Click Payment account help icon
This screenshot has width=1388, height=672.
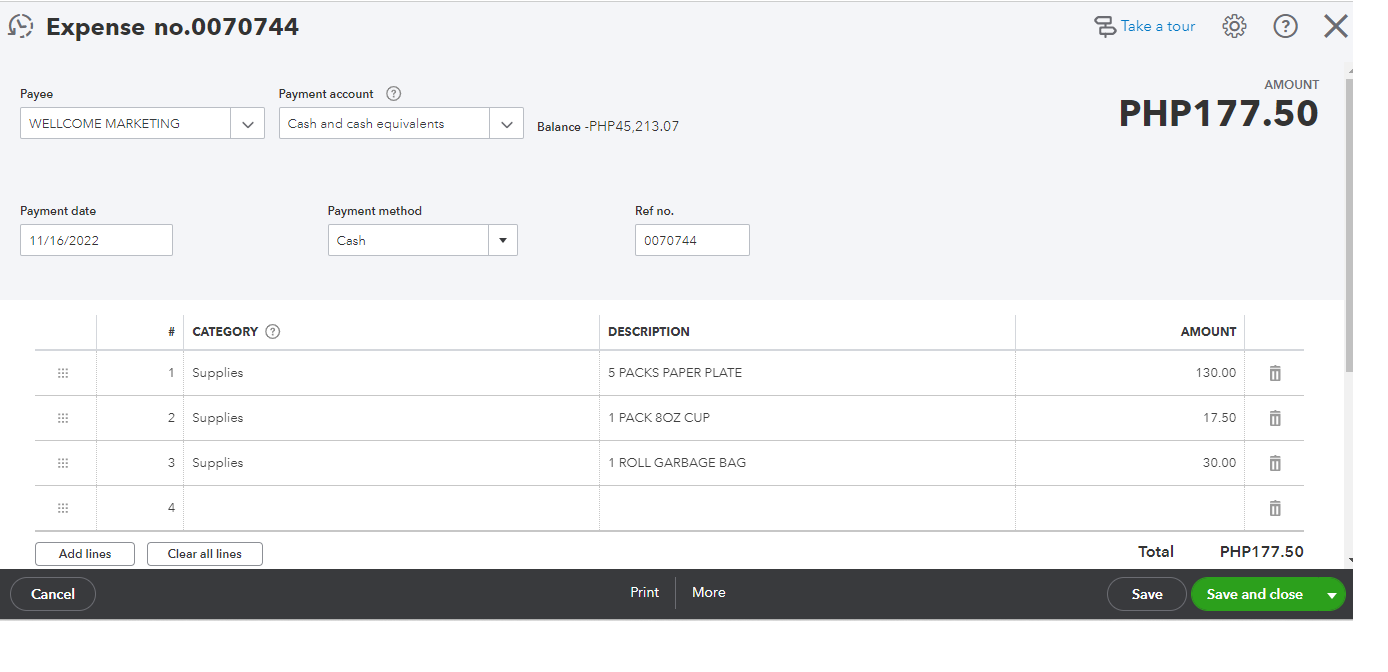click(x=394, y=94)
